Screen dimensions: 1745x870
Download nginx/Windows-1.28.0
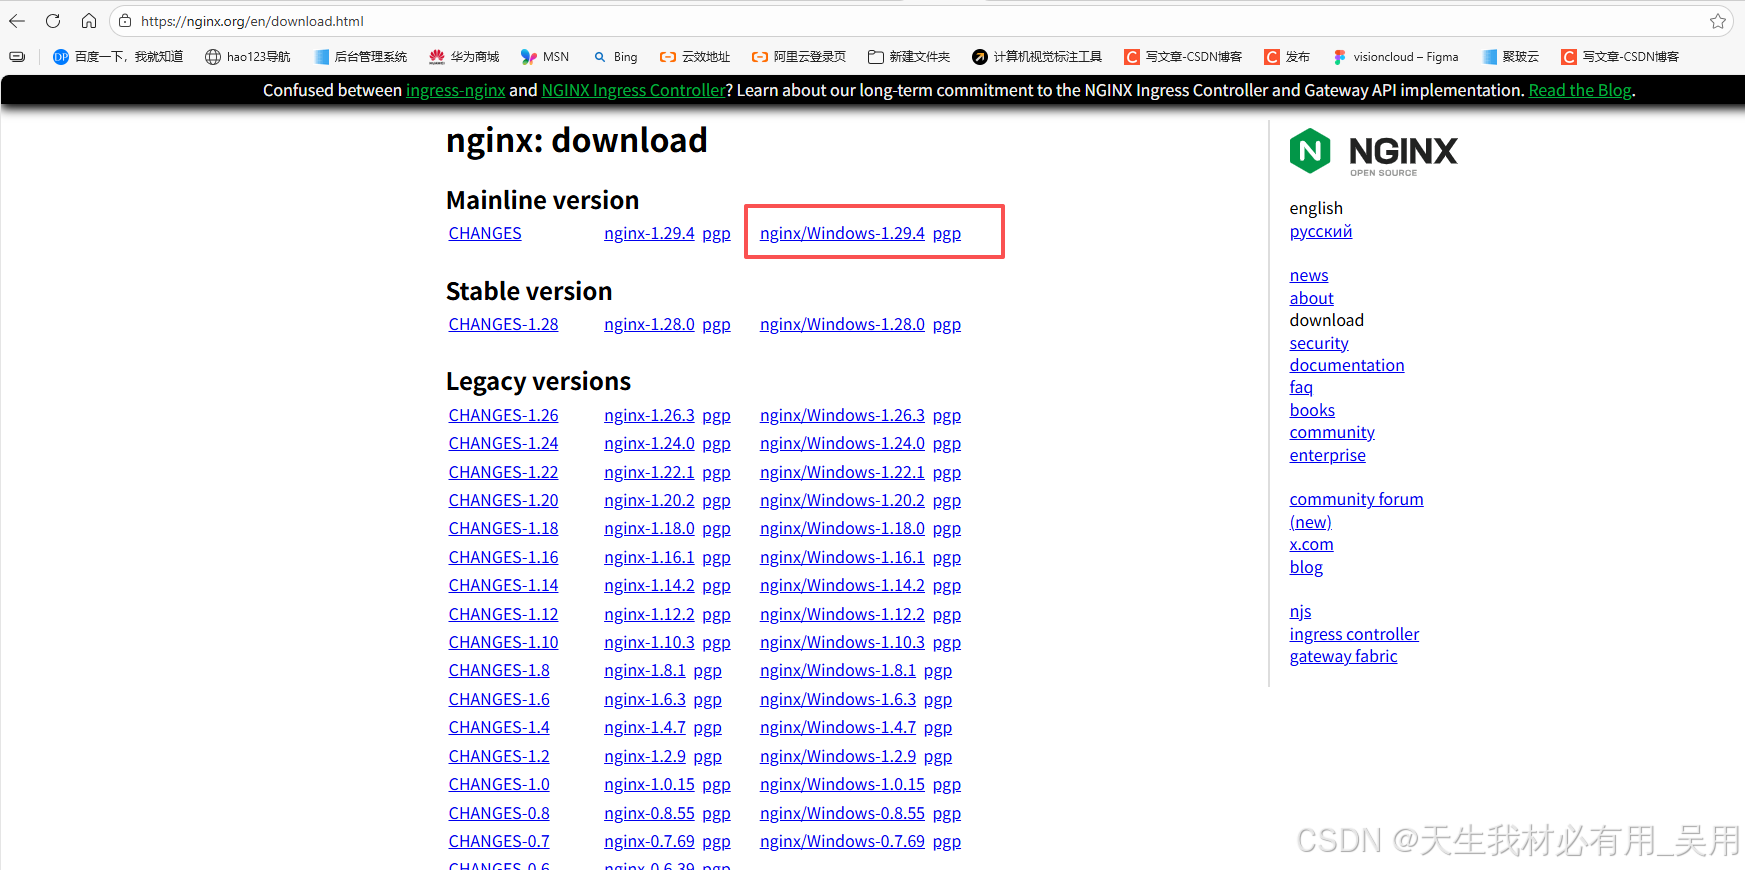[842, 324]
